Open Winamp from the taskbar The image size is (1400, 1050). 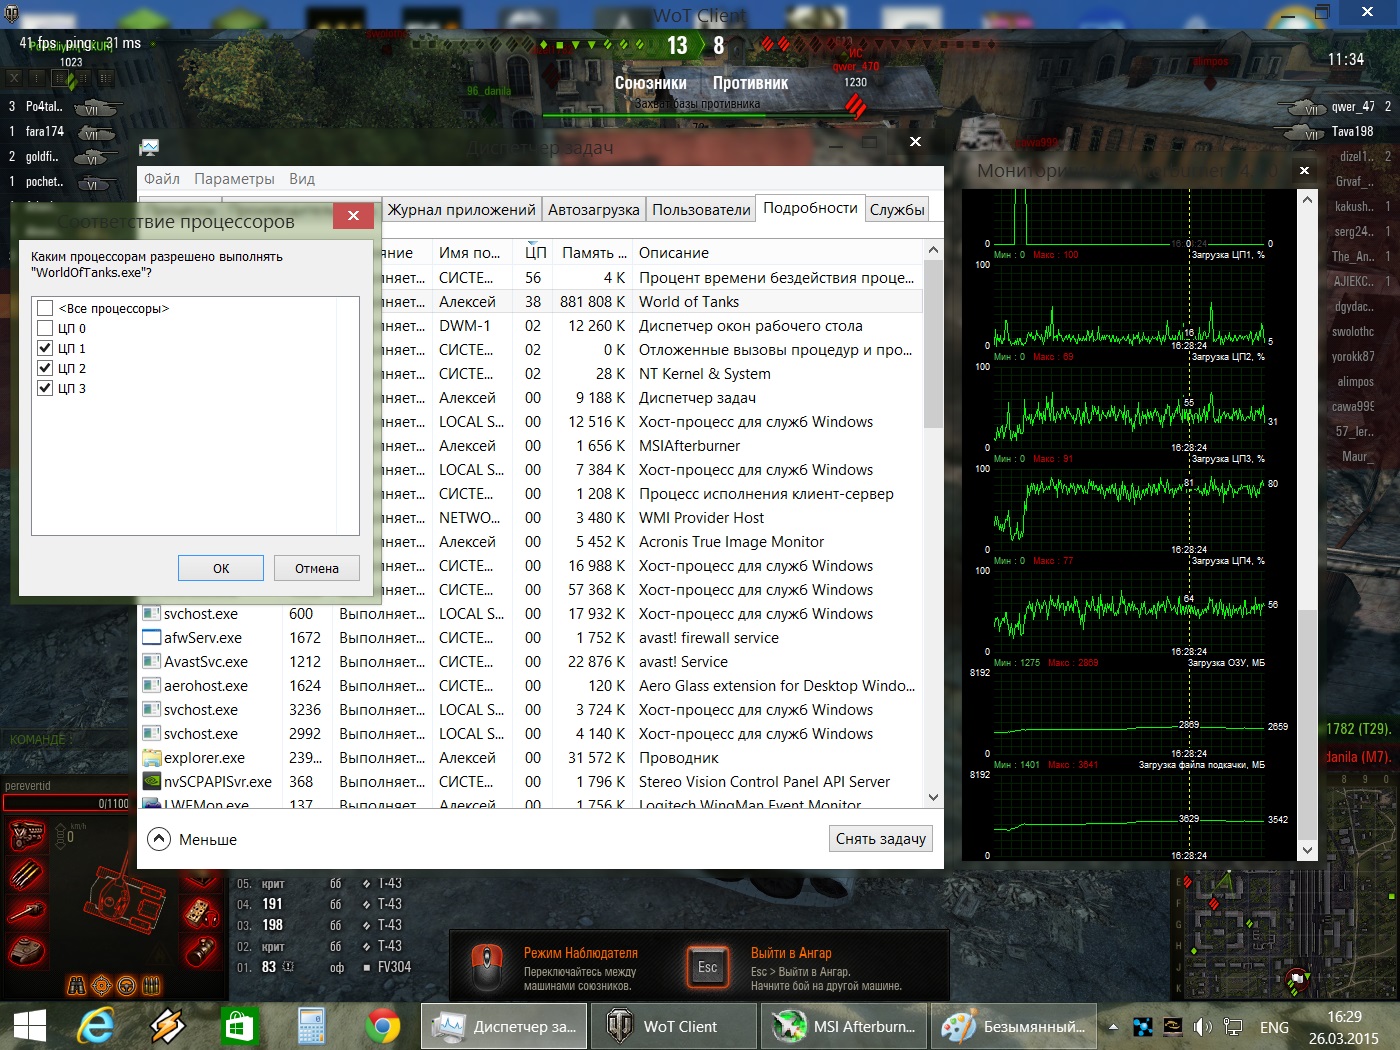coord(167,1026)
